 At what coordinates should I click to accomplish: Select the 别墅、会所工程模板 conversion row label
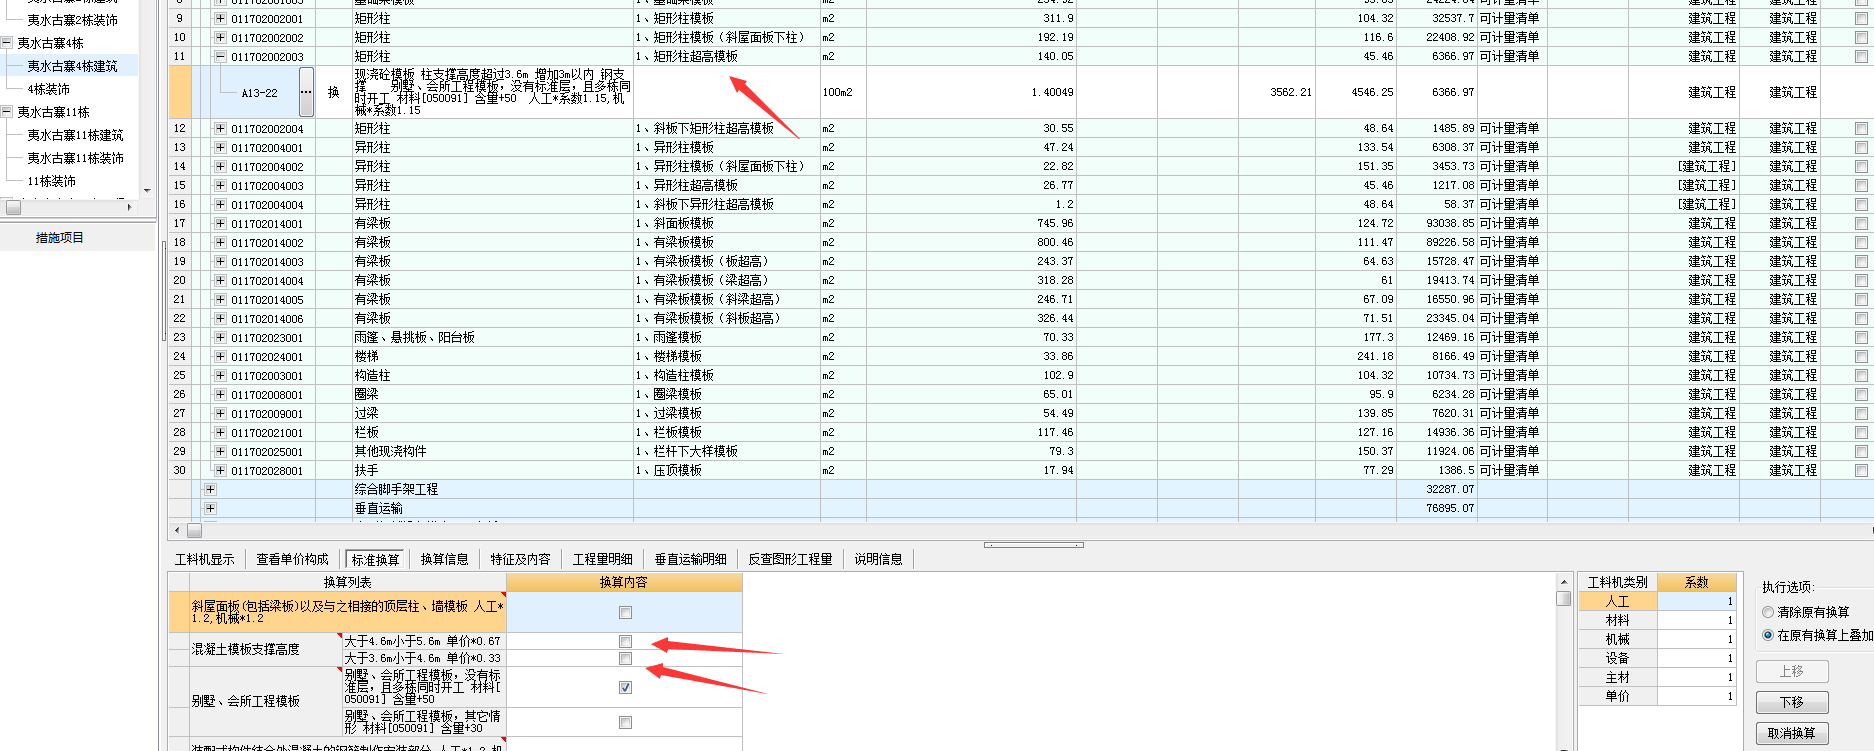tap(265, 701)
